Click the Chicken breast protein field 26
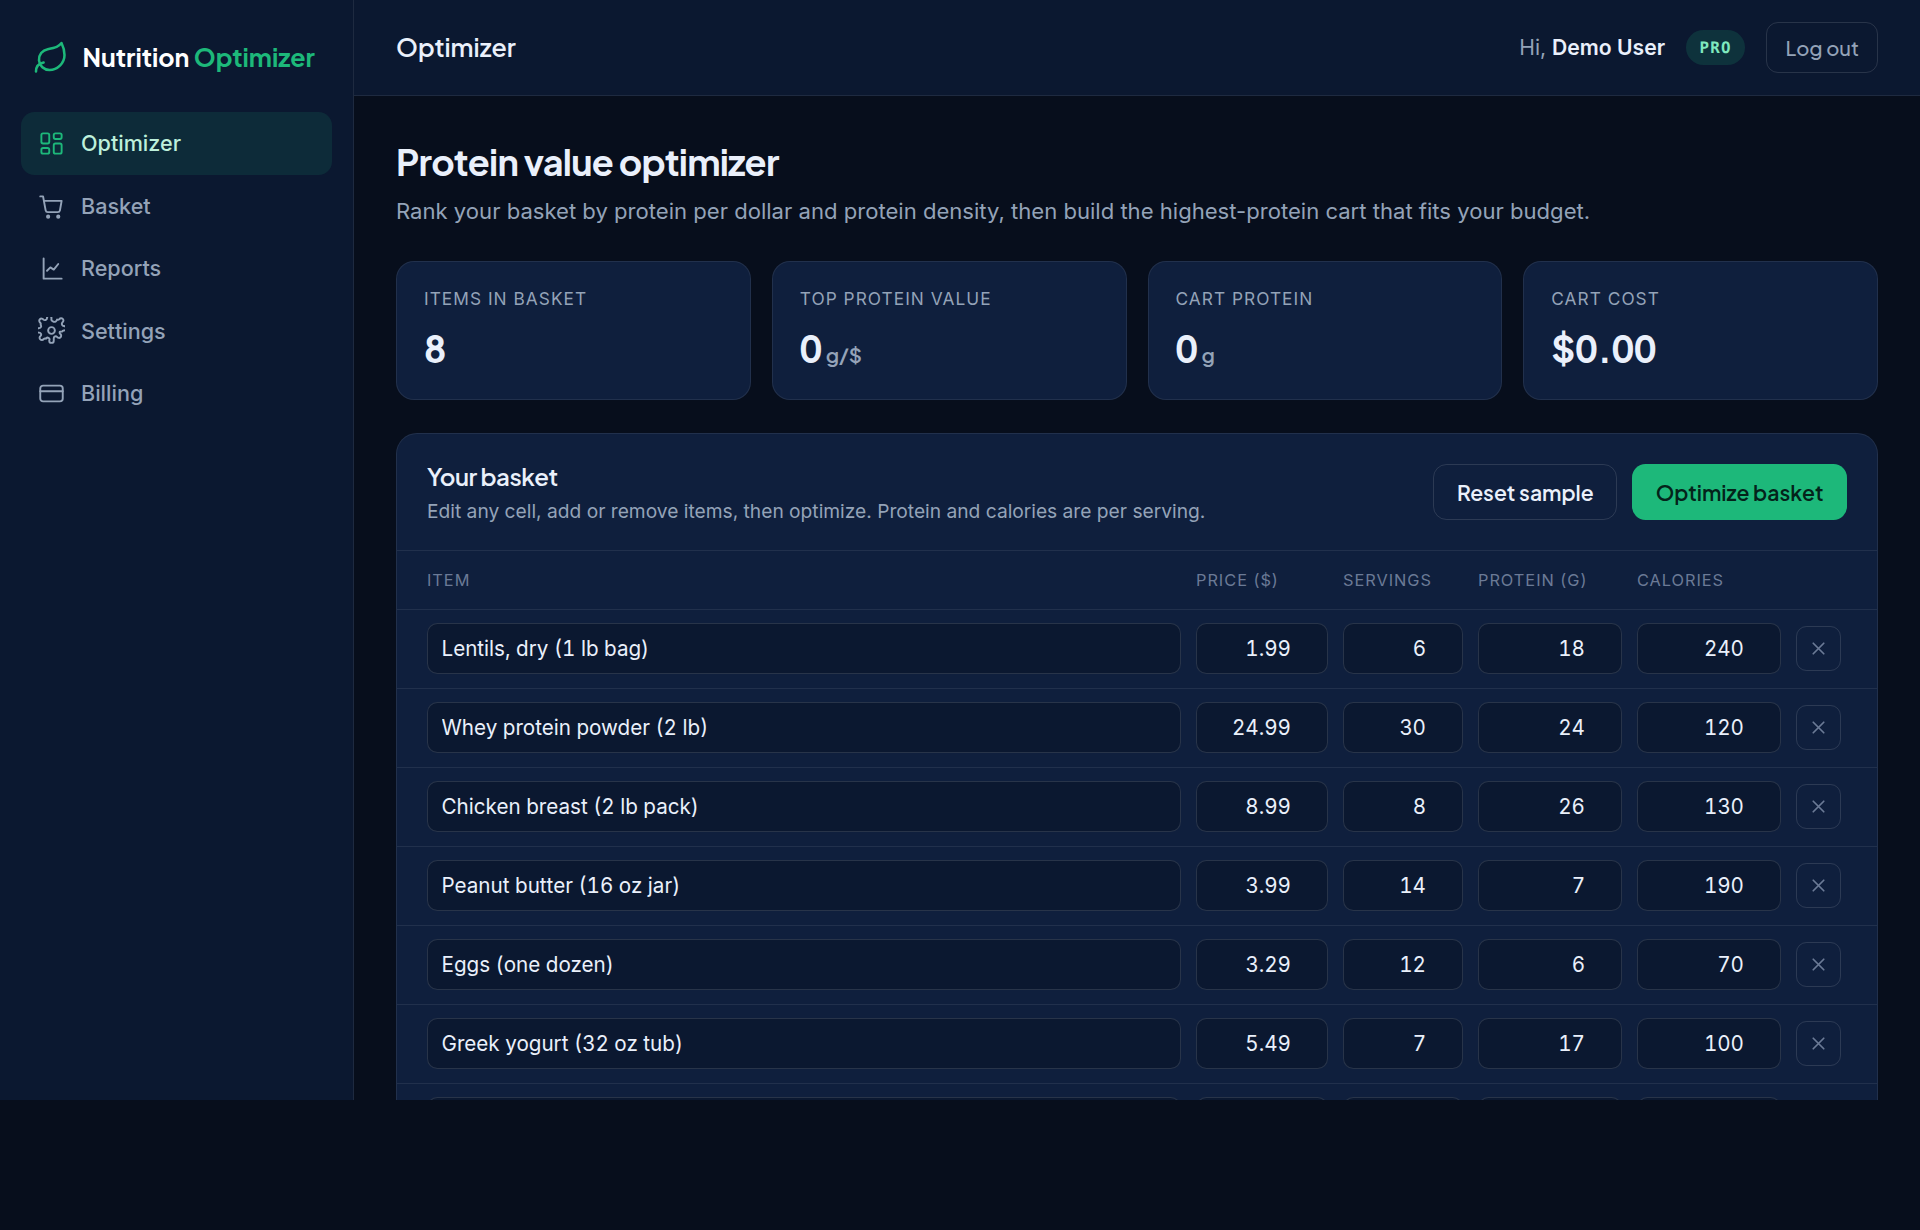The width and height of the screenshot is (1920, 1230). (1550, 807)
